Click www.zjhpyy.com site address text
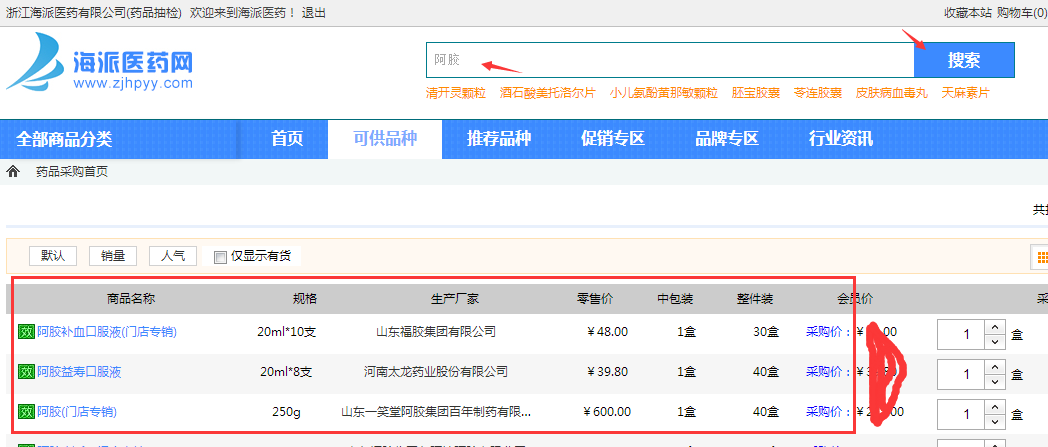This screenshot has height=447, width=1048. click(133, 83)
